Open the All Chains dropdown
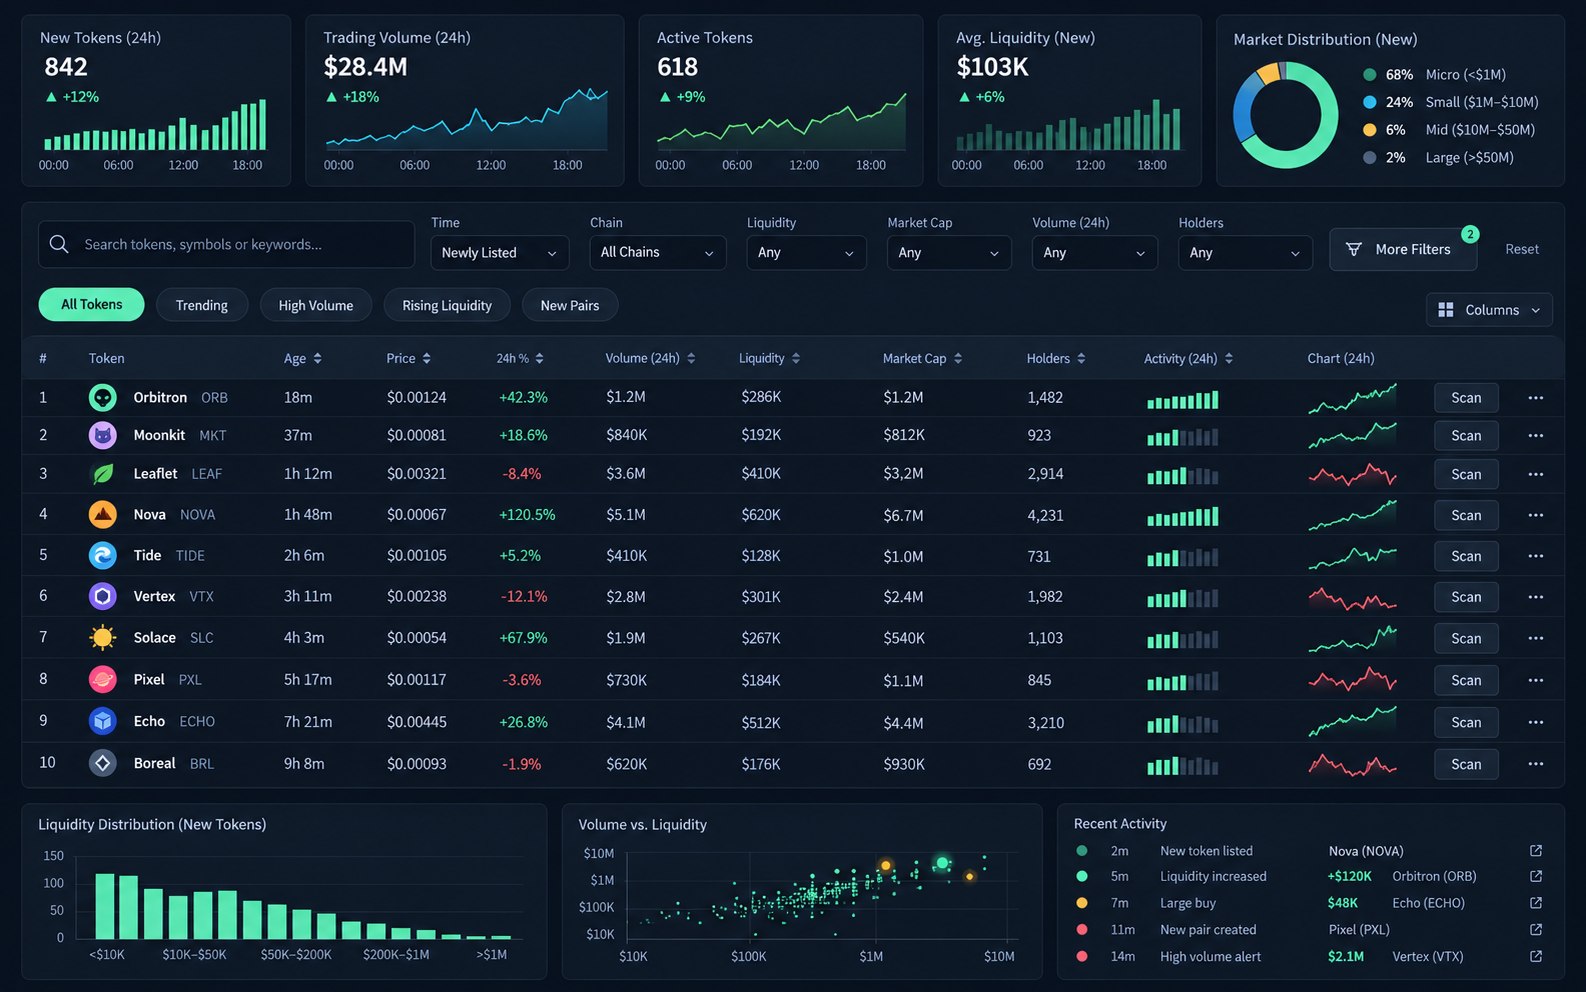Image resolution: width=1586 pixels, height=992 pixels. point(658,253)
